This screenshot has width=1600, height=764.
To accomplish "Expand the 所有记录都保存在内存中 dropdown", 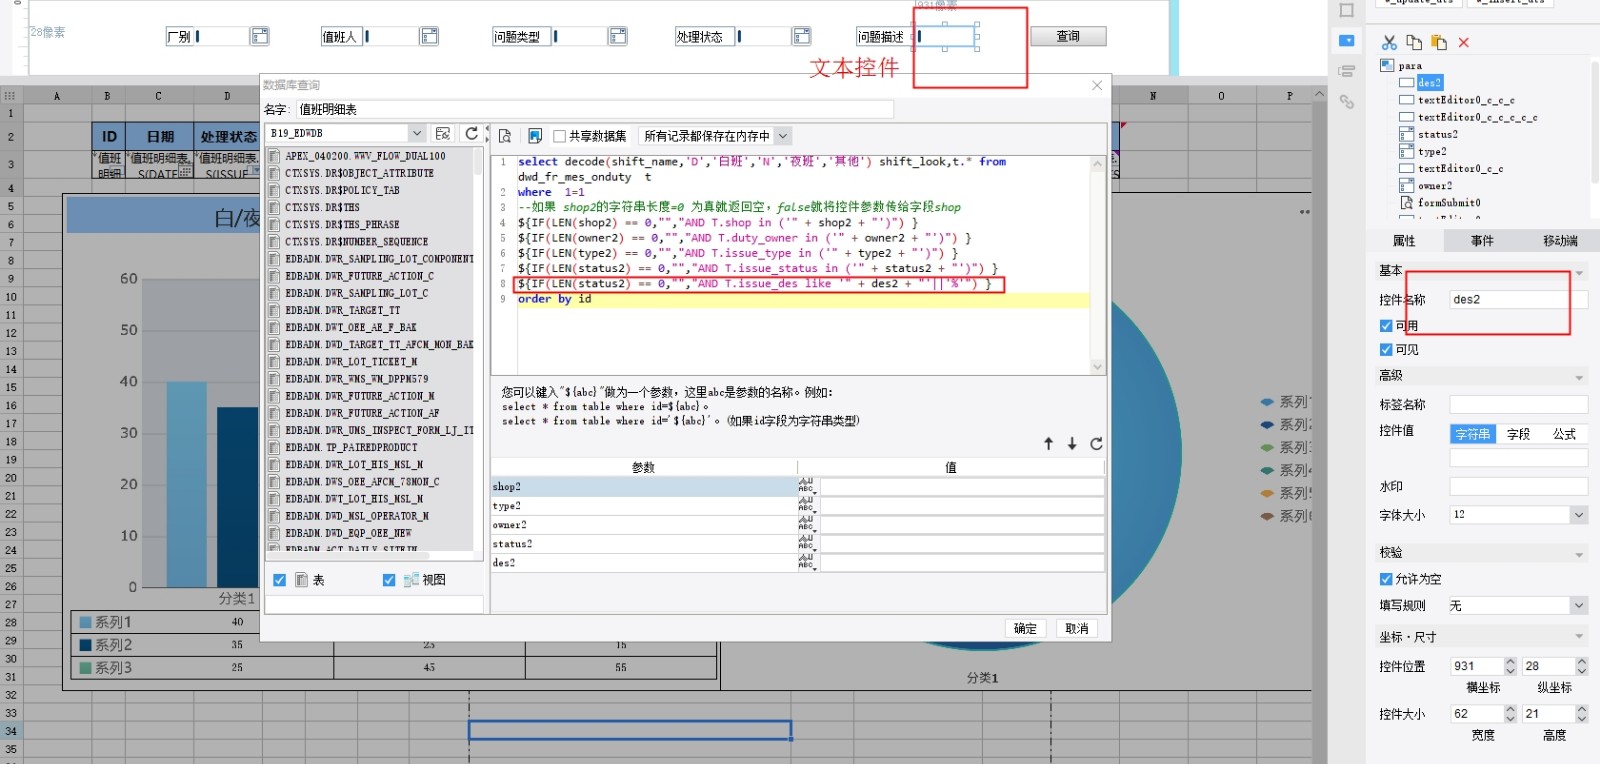I will (x=783, y=136).
